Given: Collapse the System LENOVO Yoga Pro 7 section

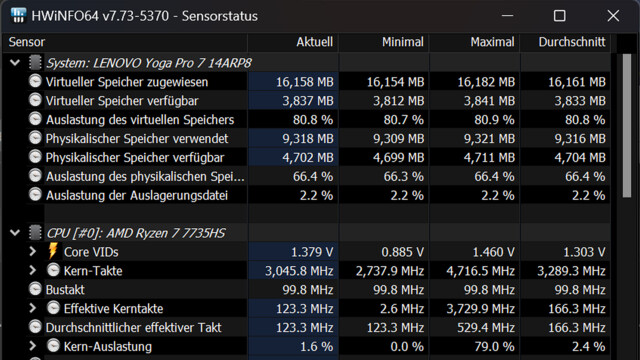Looking at the screenshot, I should (x=15, y=63).
